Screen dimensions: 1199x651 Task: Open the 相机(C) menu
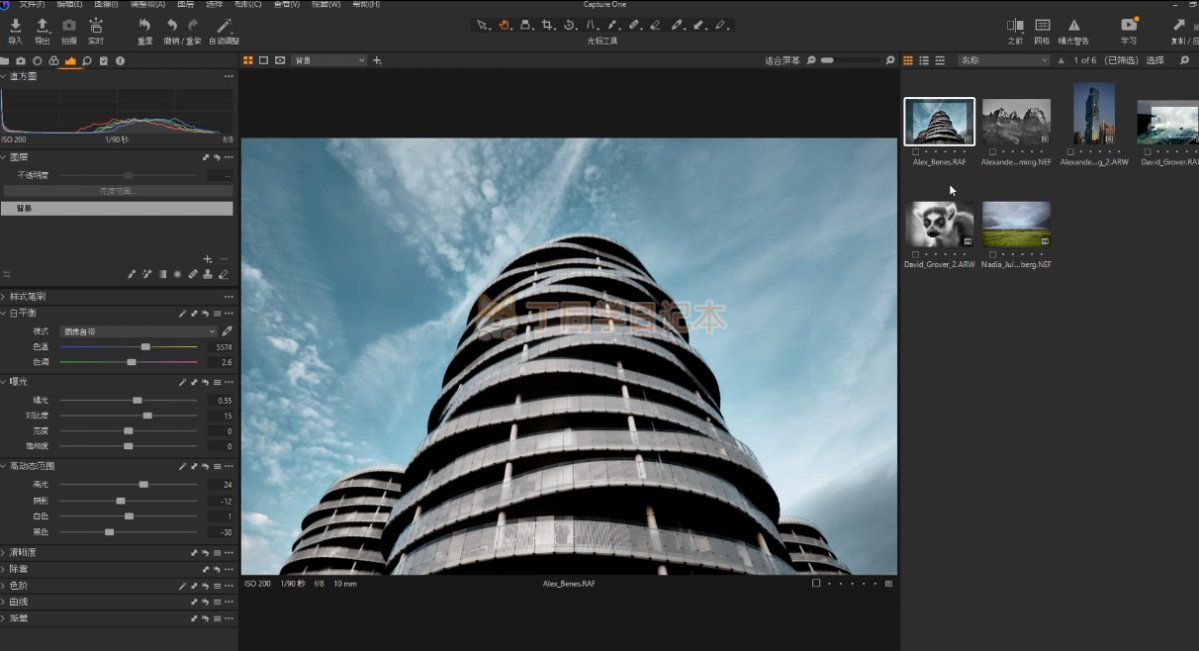[x=248, y=4]
